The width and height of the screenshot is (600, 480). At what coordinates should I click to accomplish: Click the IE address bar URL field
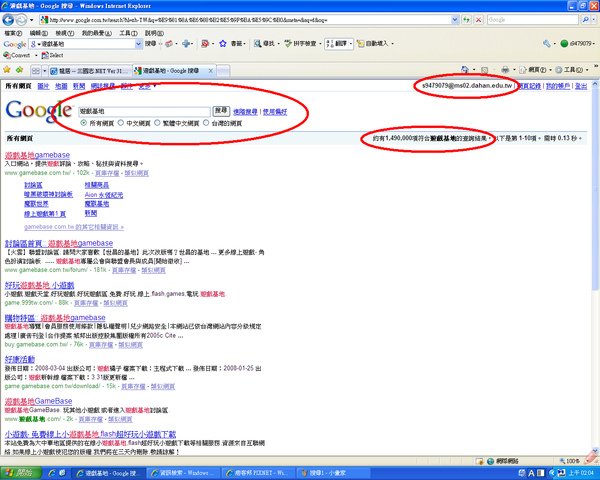[x=245, y=20]
